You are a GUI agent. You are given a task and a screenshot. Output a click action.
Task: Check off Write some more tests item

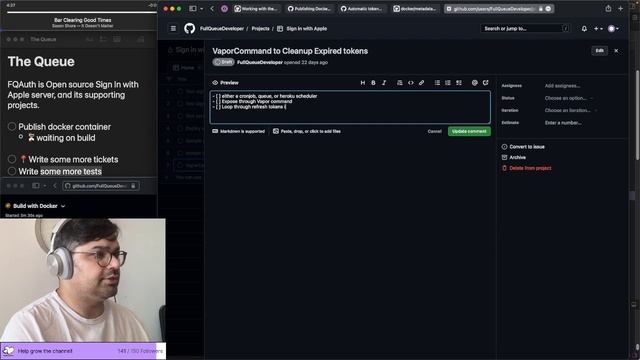click(x=12, y=171)
